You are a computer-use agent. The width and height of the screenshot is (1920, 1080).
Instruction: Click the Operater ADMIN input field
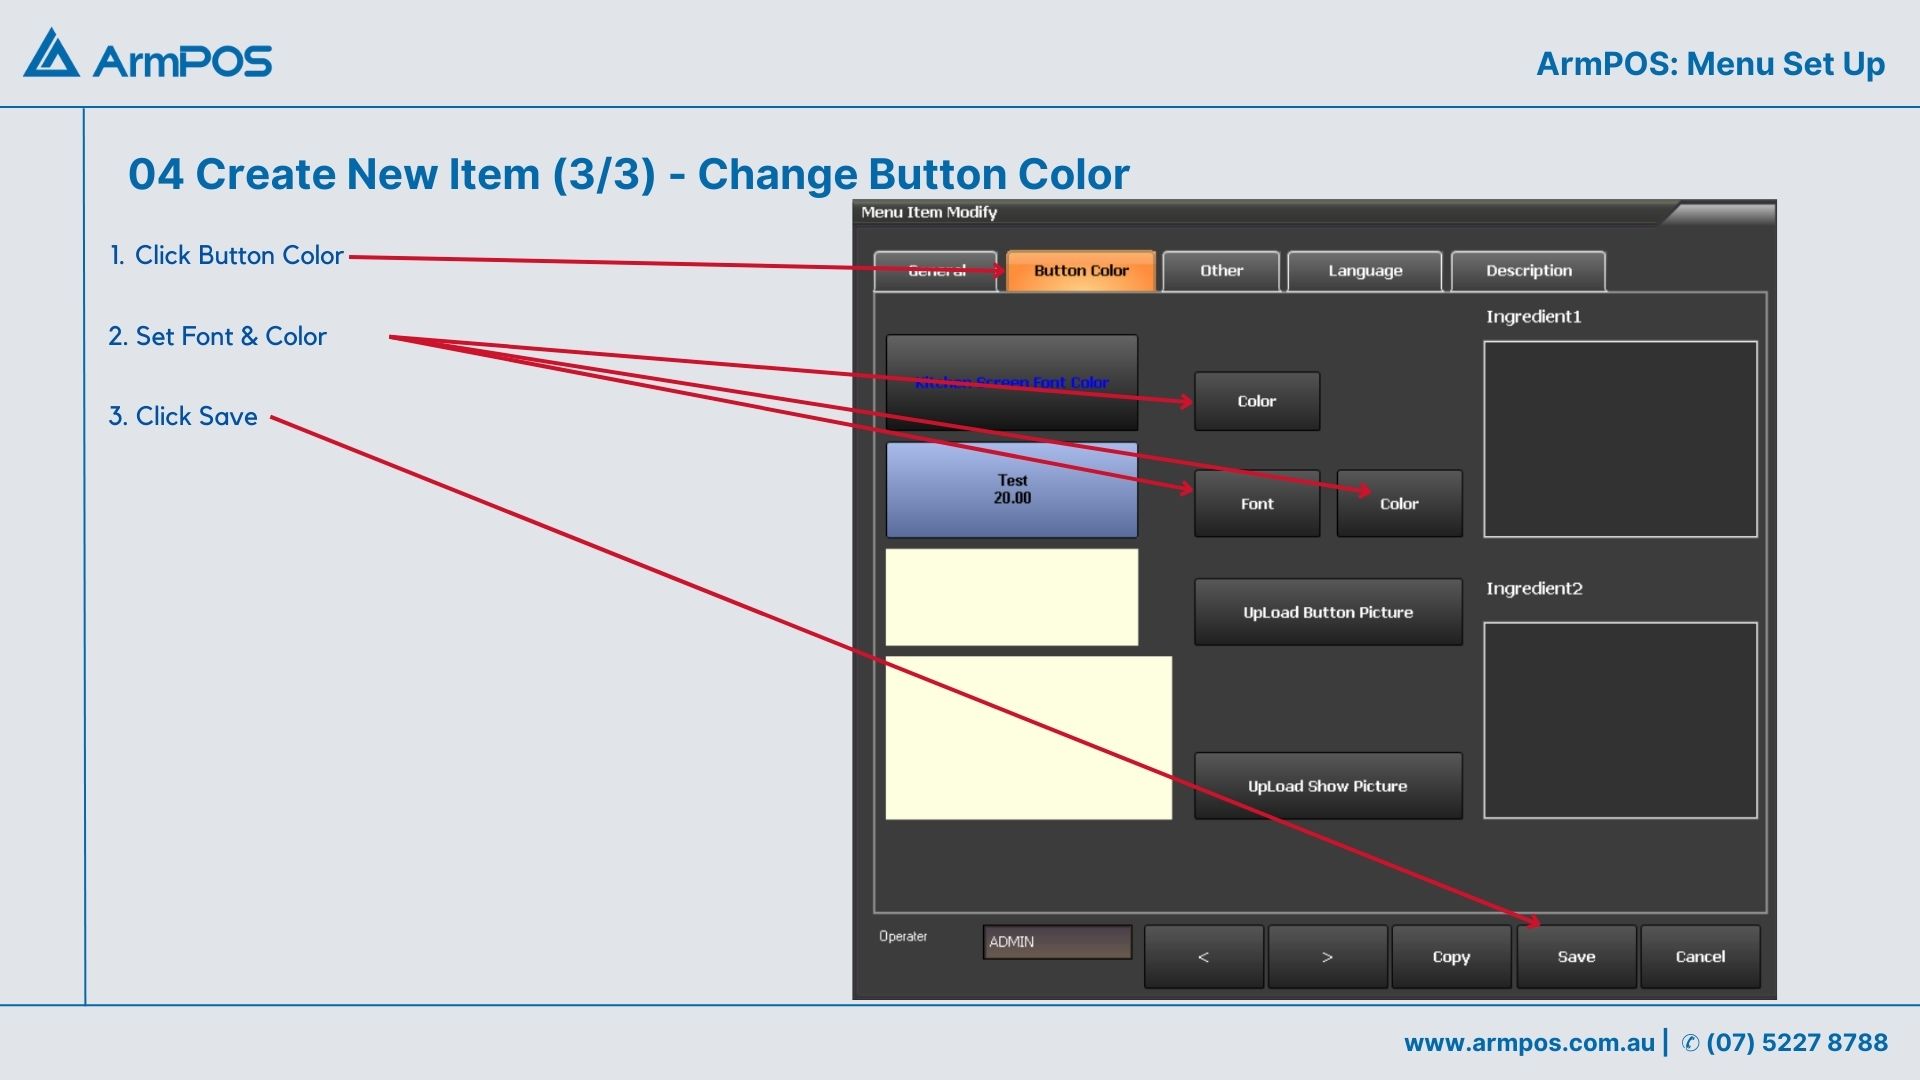click(x=1057, y=942)
